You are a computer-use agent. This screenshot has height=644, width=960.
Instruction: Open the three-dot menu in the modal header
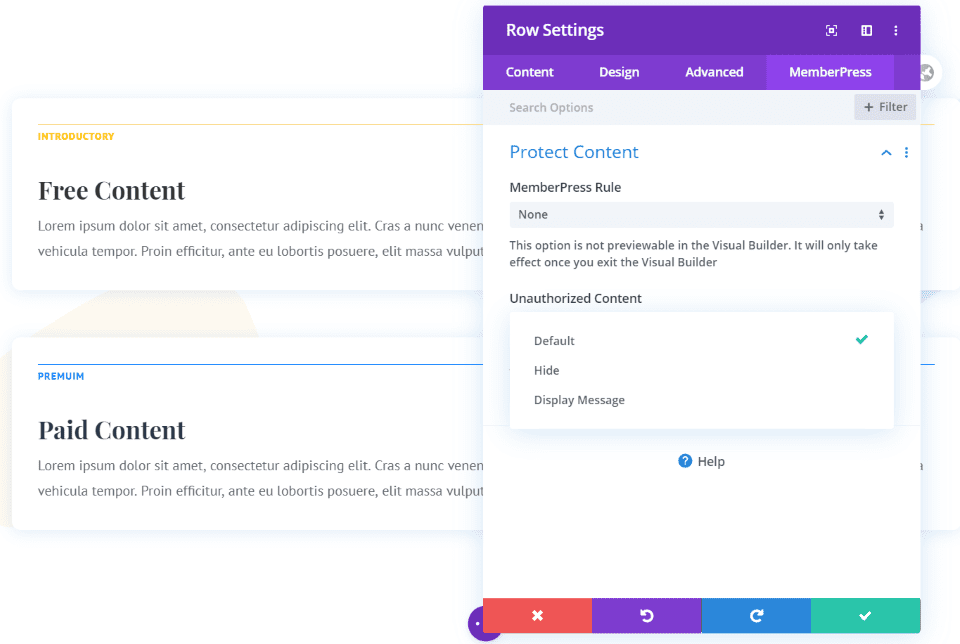click(896, 30)
